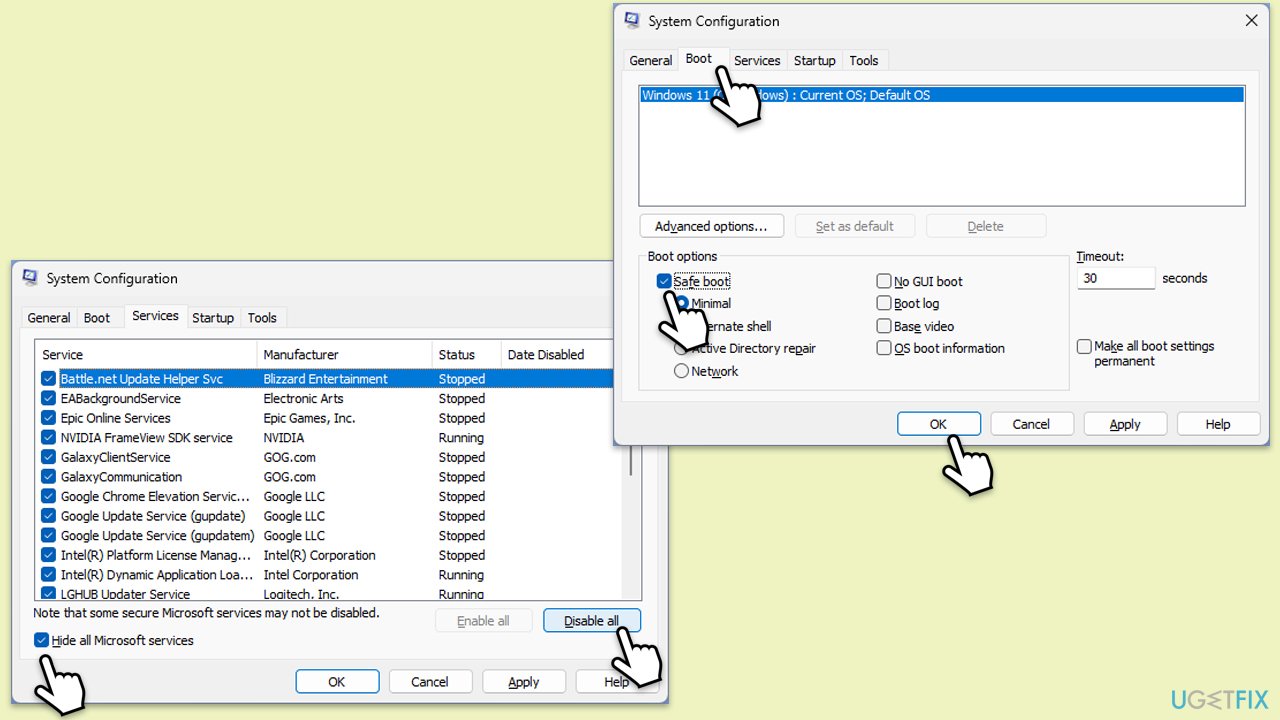
Task: Switch to the Boot tab in top window
Action: pyautogui.click(x=699, y=59)
